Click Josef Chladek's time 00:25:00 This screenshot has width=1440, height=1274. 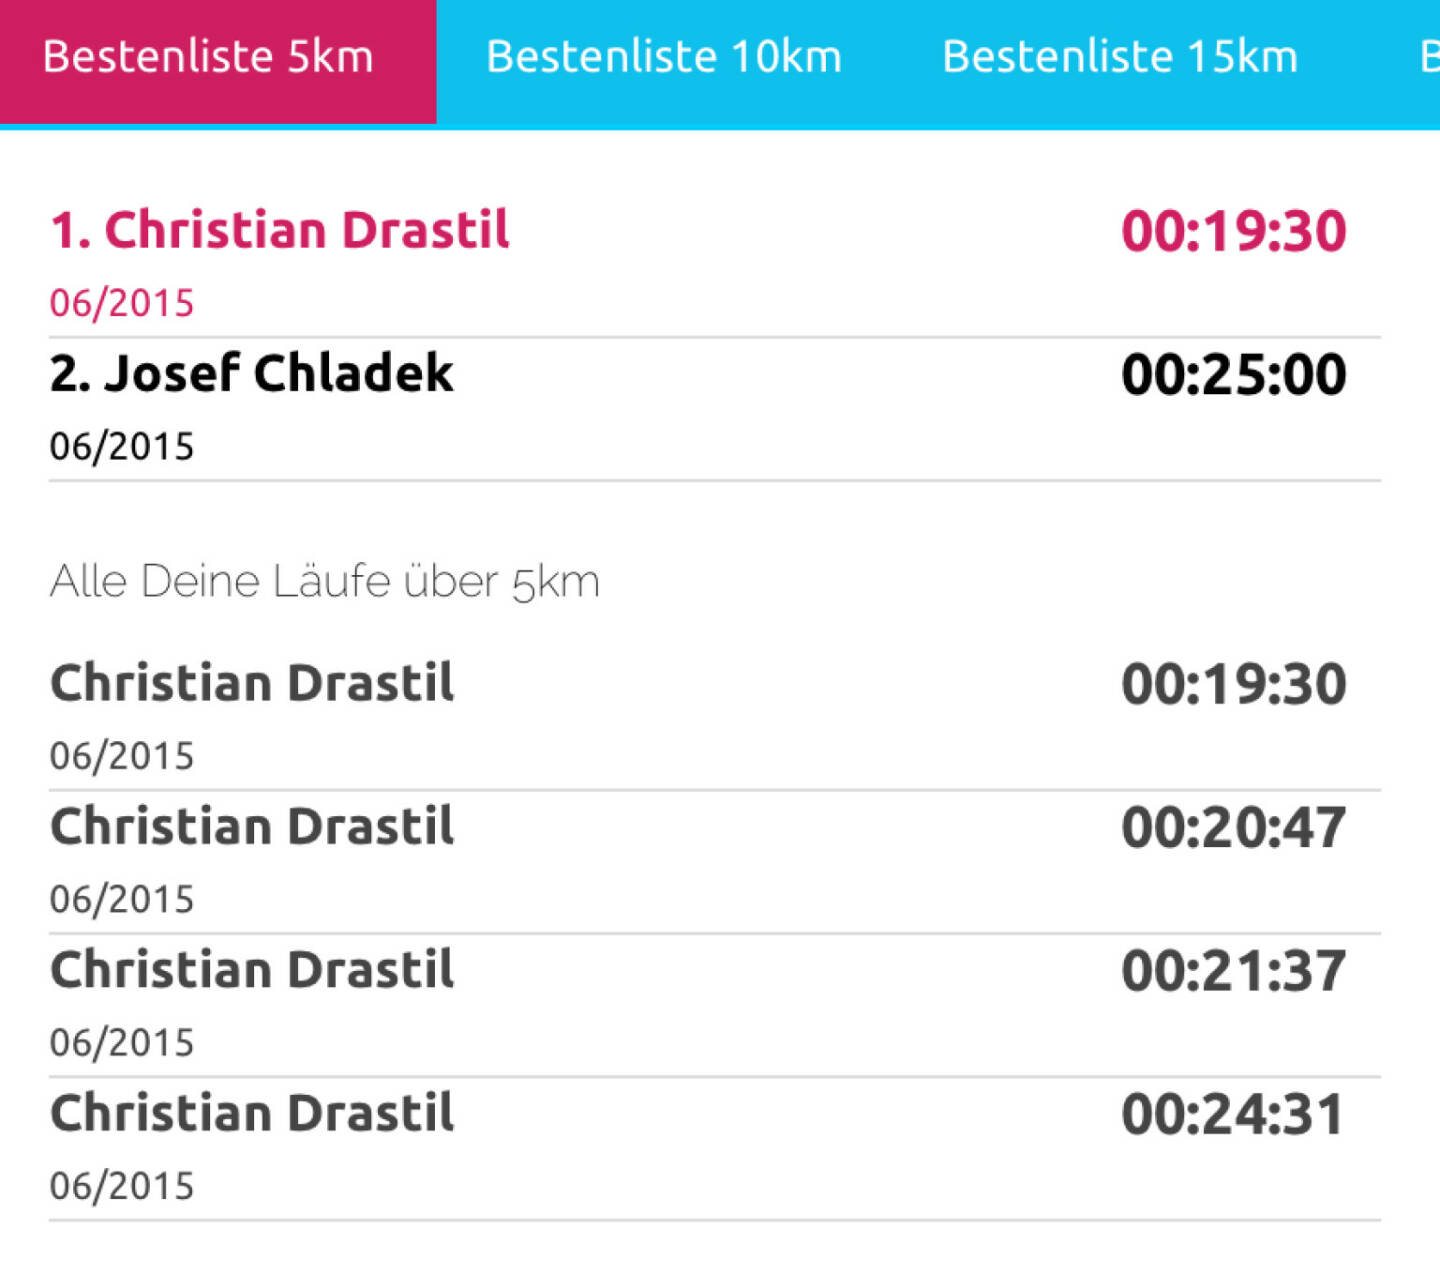(1233, 375)
